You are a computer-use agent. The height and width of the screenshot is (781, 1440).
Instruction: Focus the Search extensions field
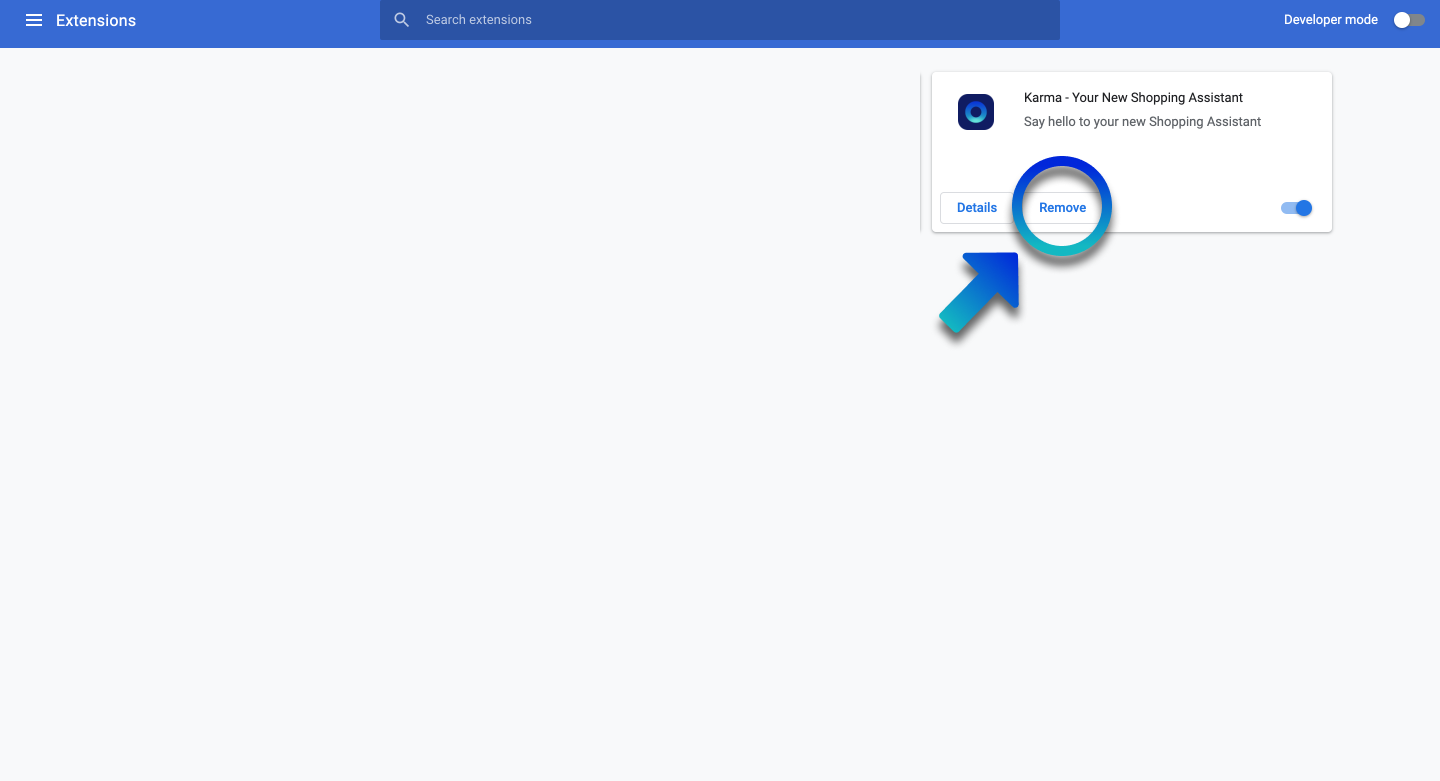point(720,20)
